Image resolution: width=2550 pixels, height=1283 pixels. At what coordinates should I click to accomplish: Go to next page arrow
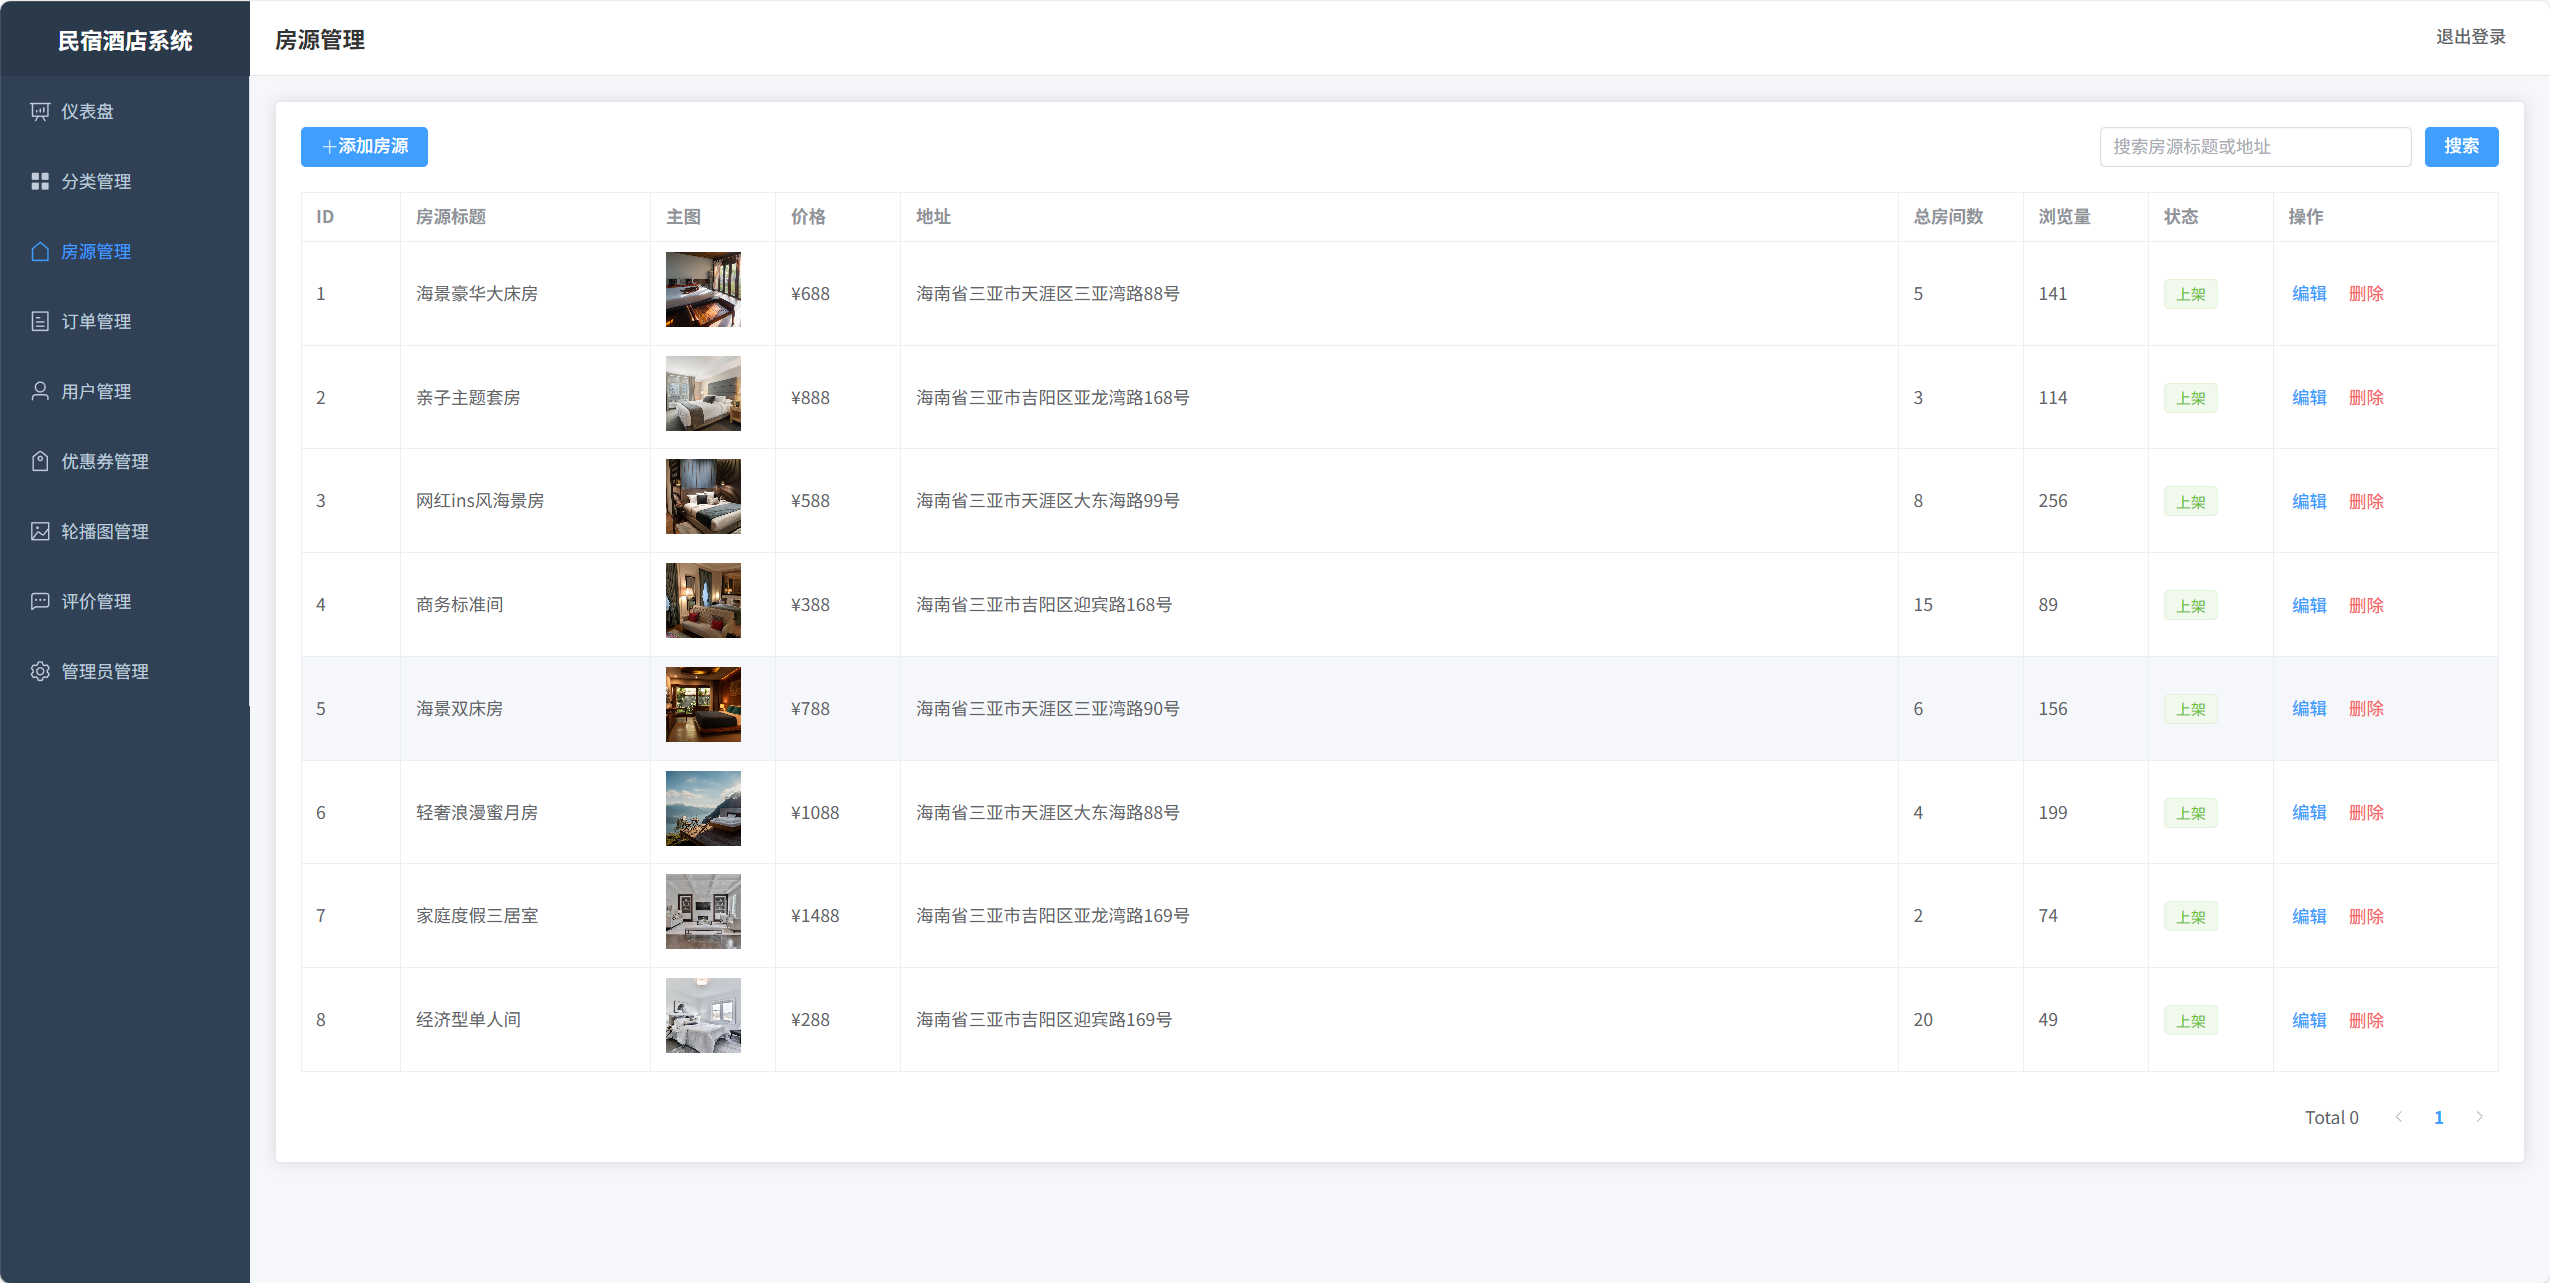pyautogui.click(x=2479, y=1117)
